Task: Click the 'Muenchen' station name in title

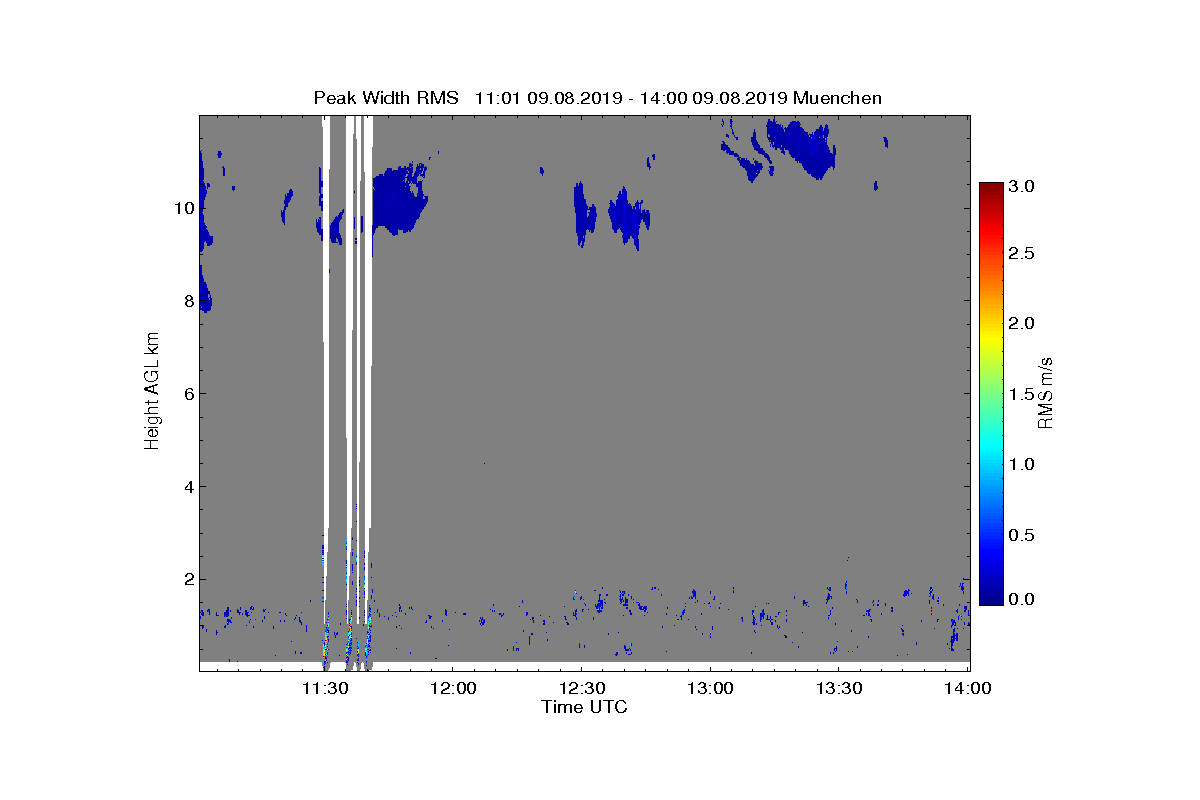Action: (x=837, y=98)
